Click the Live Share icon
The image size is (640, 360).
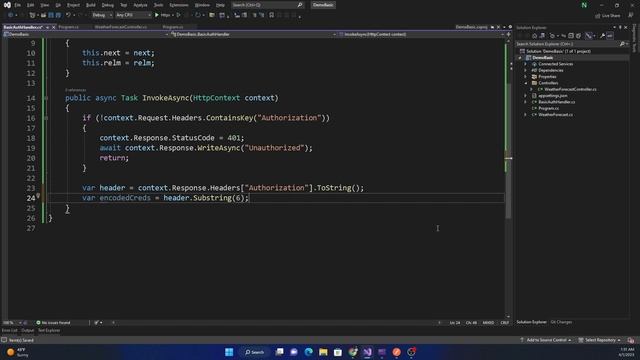coord(608,16)
